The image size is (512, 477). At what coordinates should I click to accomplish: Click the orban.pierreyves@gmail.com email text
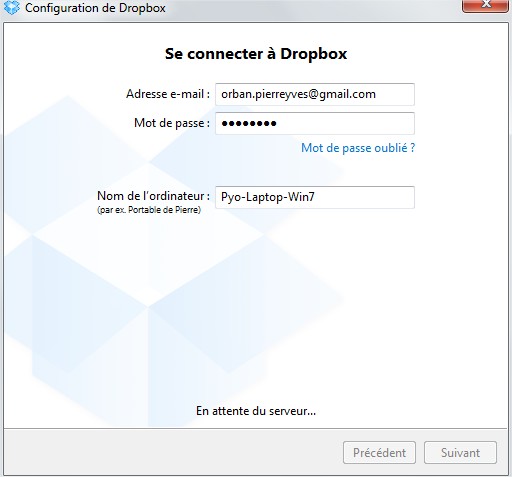[298, 94]
